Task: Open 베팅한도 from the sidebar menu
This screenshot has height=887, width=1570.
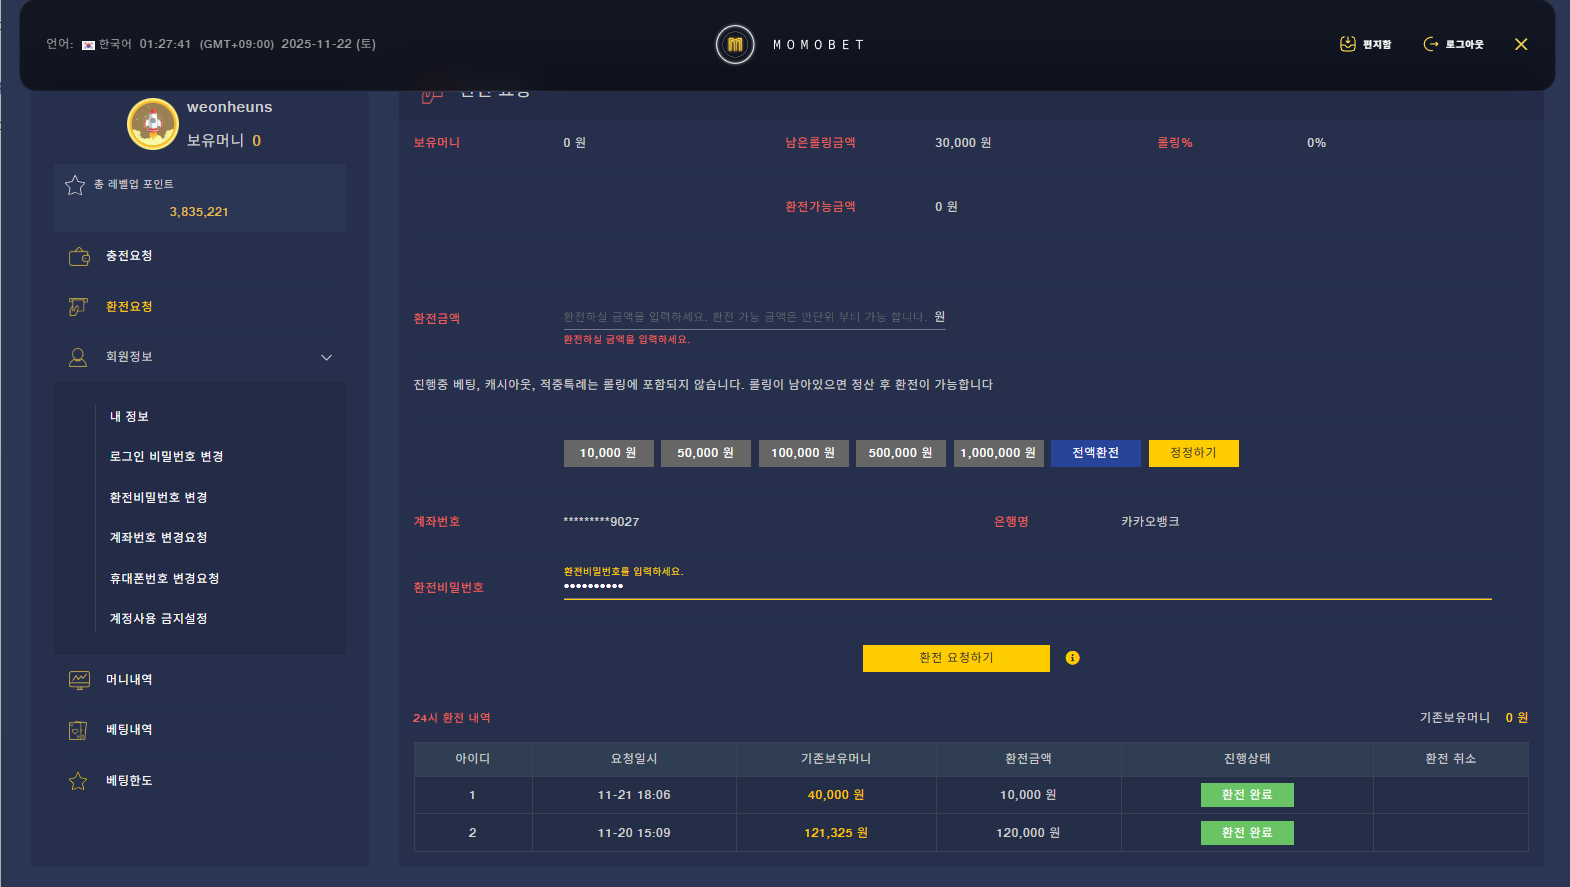Action: click(129, 781)
